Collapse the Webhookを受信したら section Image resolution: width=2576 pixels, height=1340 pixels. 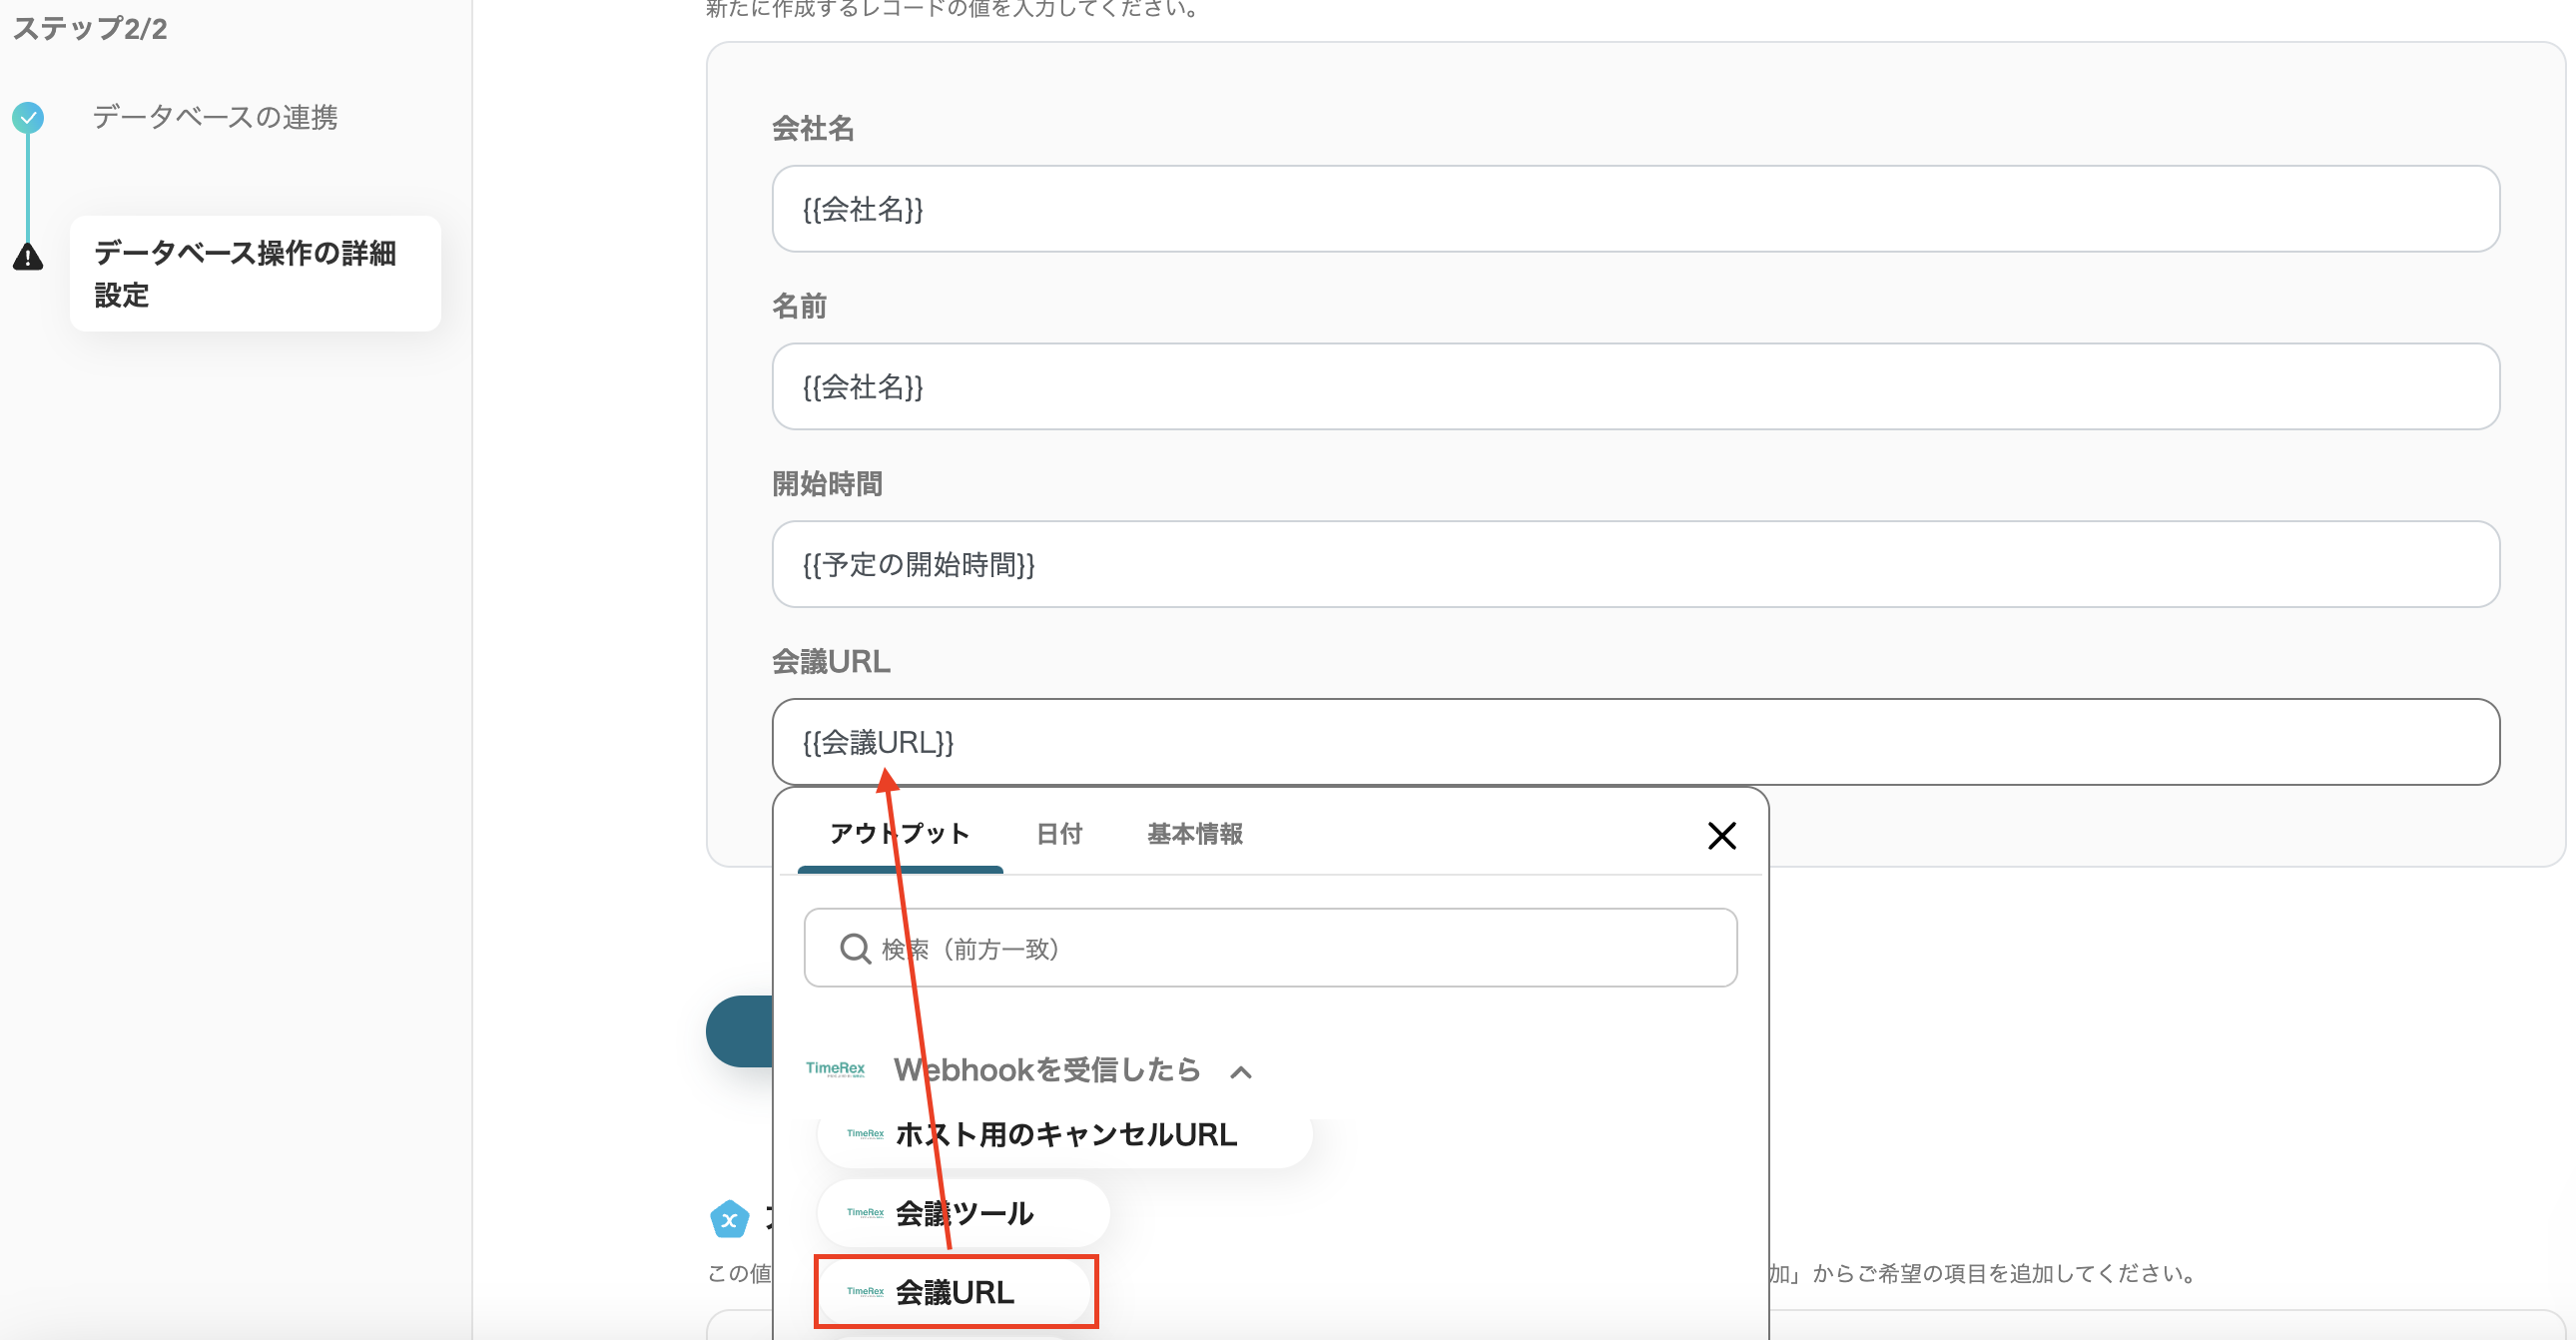tap(1240, 1072)
